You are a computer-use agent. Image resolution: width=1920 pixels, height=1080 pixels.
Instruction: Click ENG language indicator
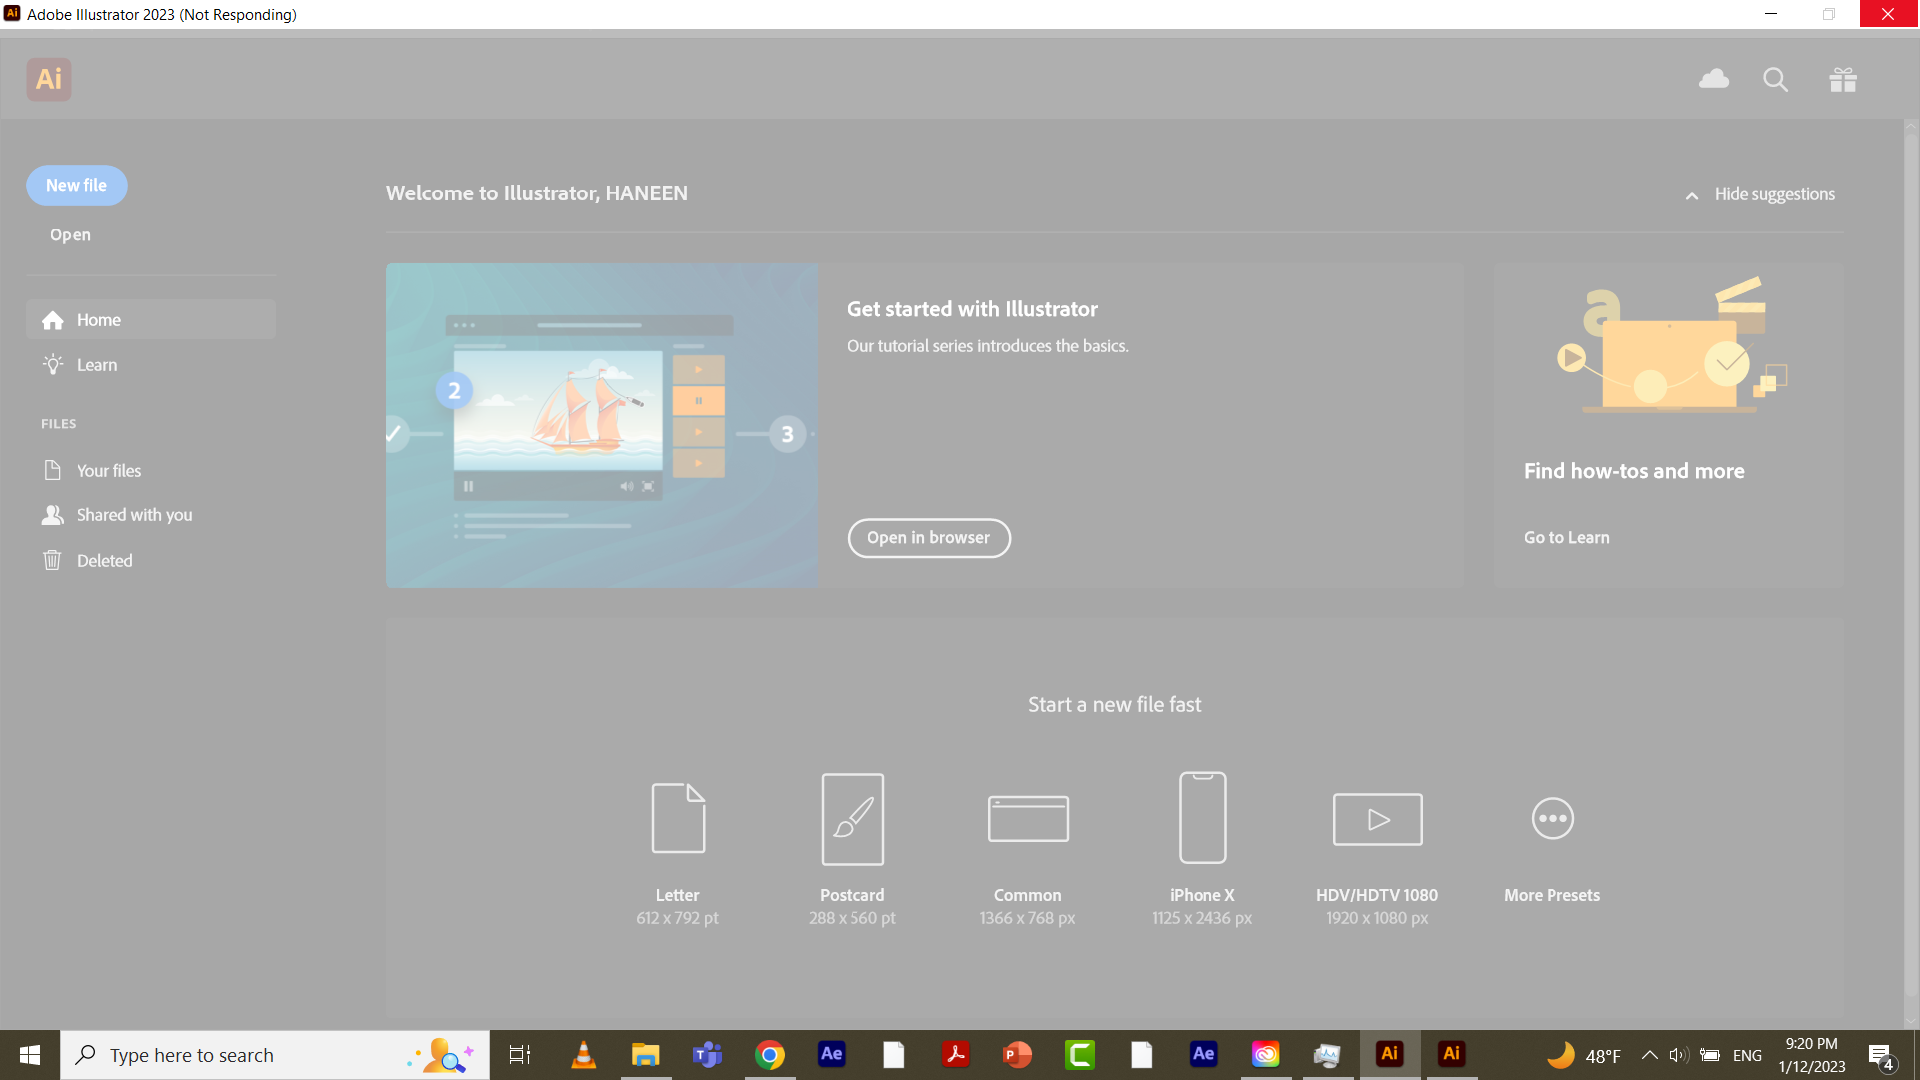click(1747, 1056)
